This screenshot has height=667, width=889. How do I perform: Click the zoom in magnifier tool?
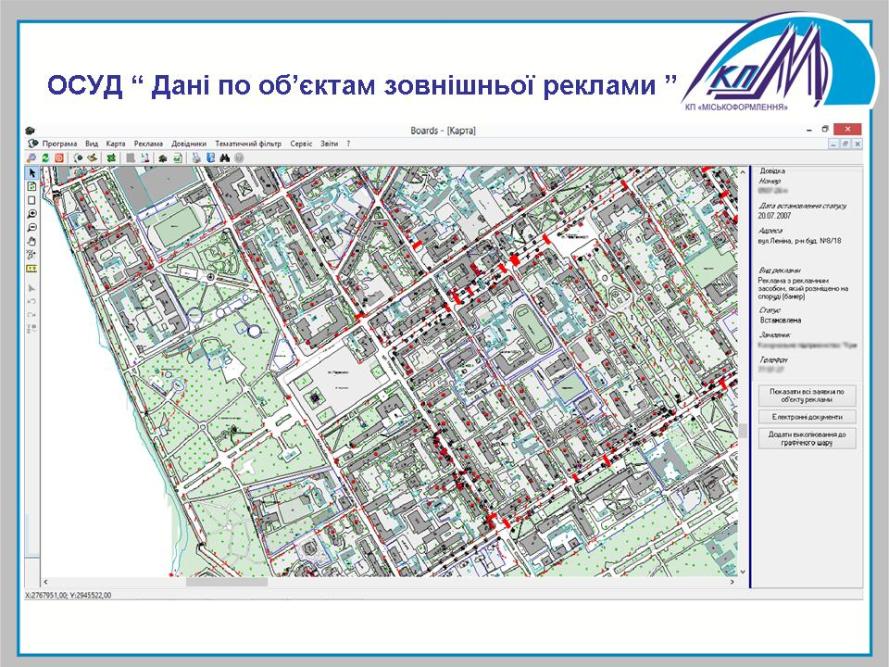(x=32, y=214)
